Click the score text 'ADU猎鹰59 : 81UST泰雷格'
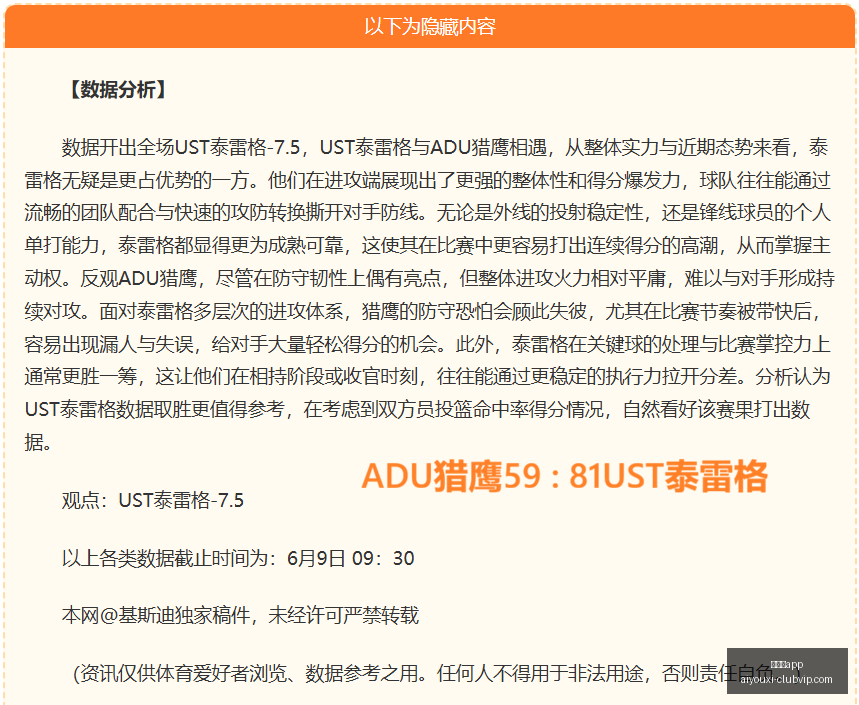859x705 pixels. point(564,475)
